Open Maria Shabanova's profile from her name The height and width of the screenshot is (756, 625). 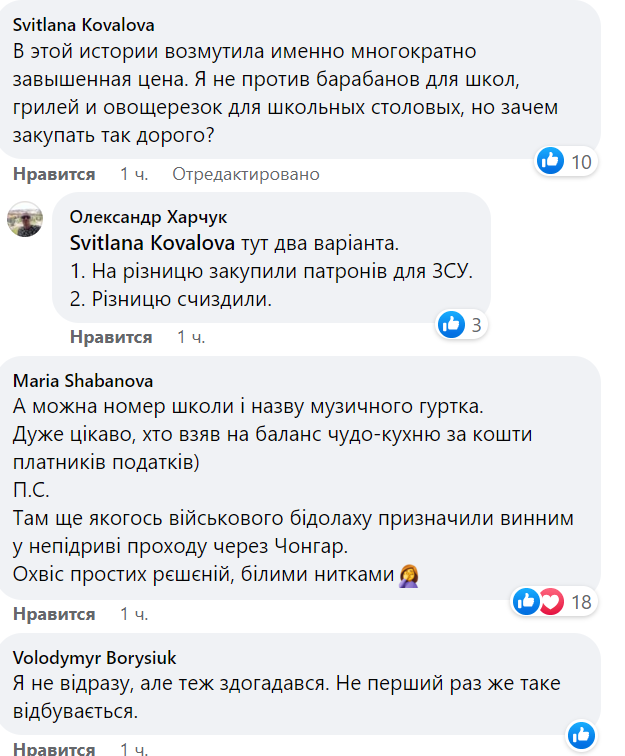coord(80,380)
